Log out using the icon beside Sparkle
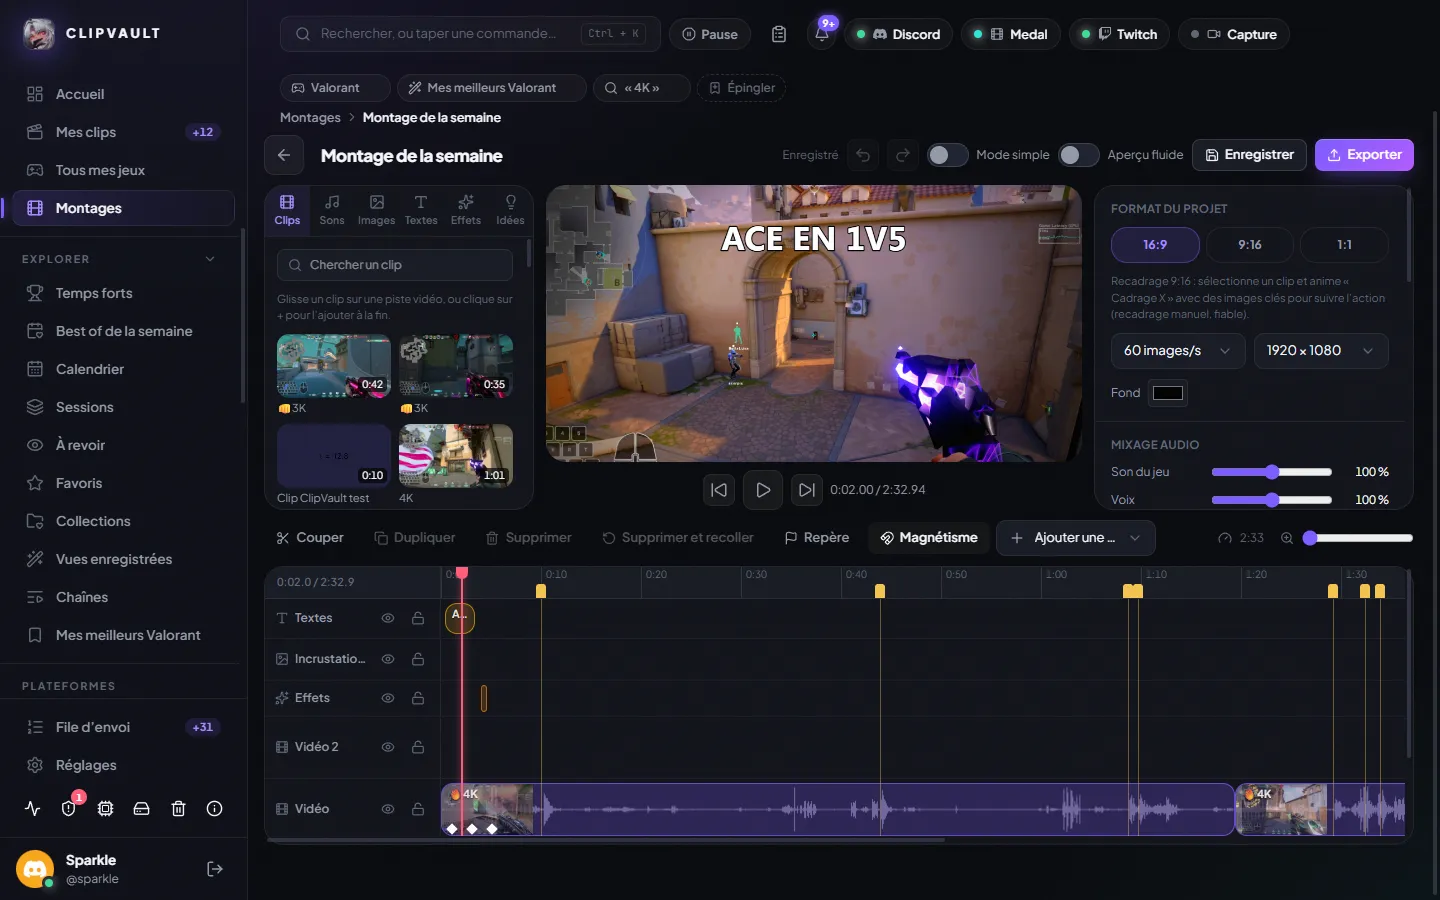The image size is (1440, 900). 215,869
